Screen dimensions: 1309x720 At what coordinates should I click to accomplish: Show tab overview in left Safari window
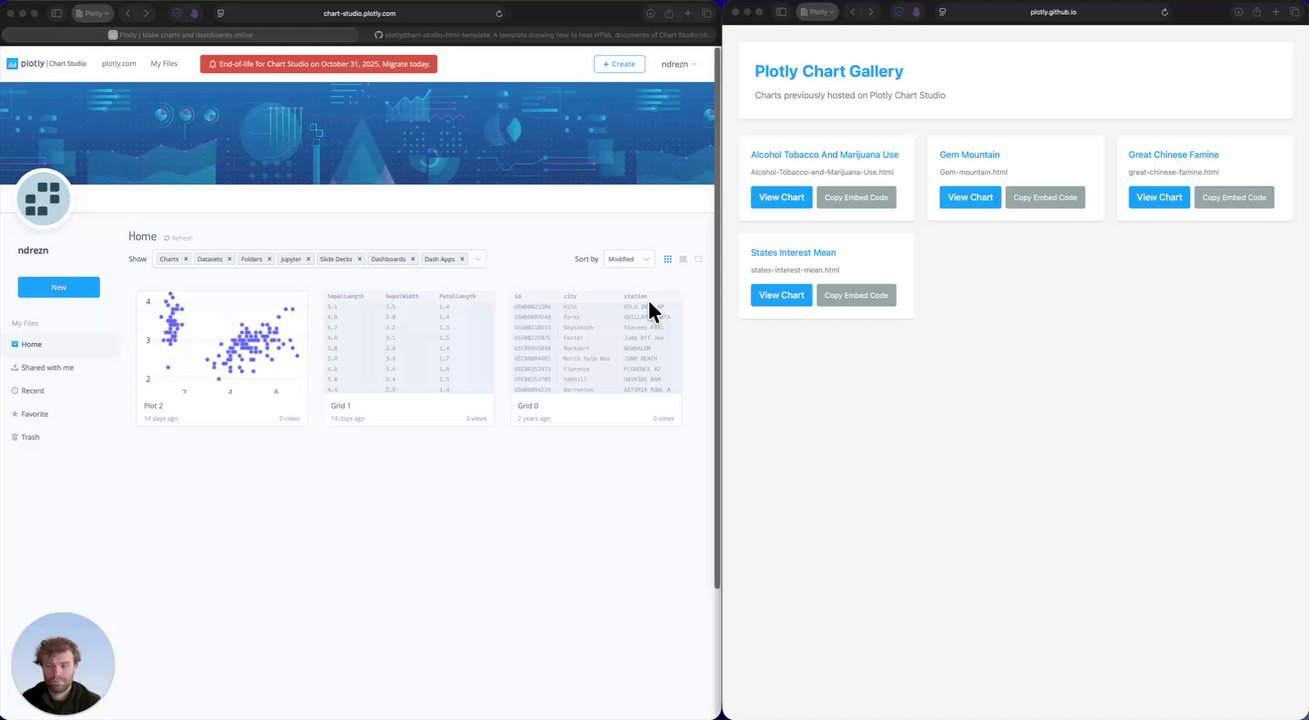pos(706,13)
